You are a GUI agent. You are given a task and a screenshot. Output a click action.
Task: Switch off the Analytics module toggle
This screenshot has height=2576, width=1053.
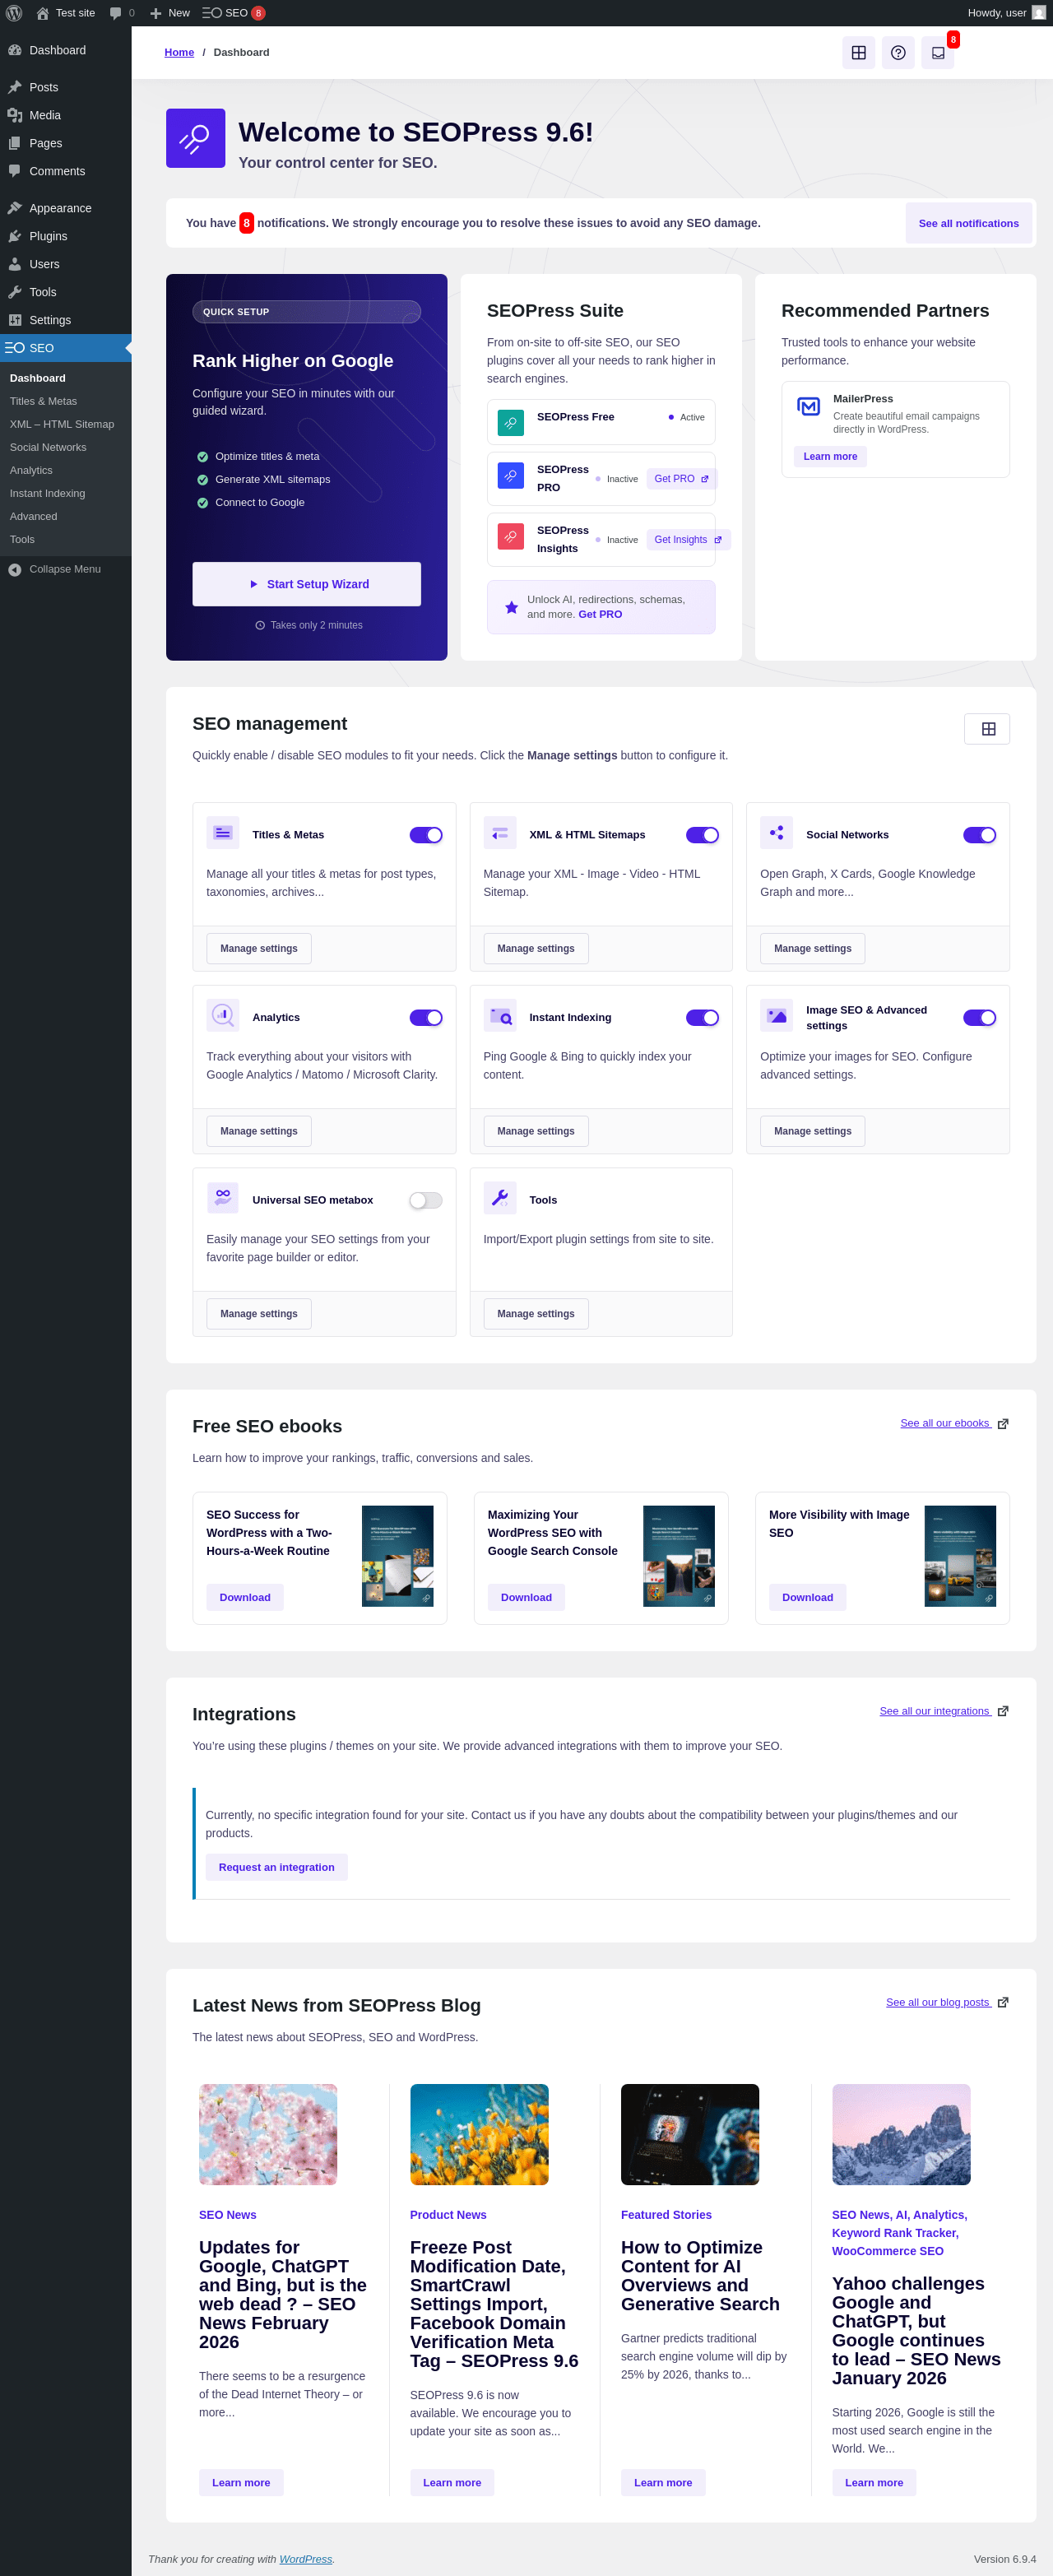point(426,1018)
